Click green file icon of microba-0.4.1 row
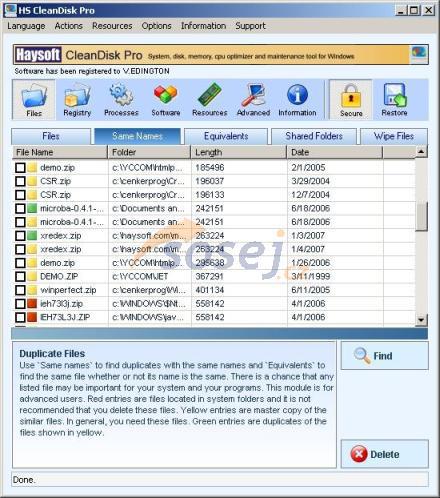 32,208
